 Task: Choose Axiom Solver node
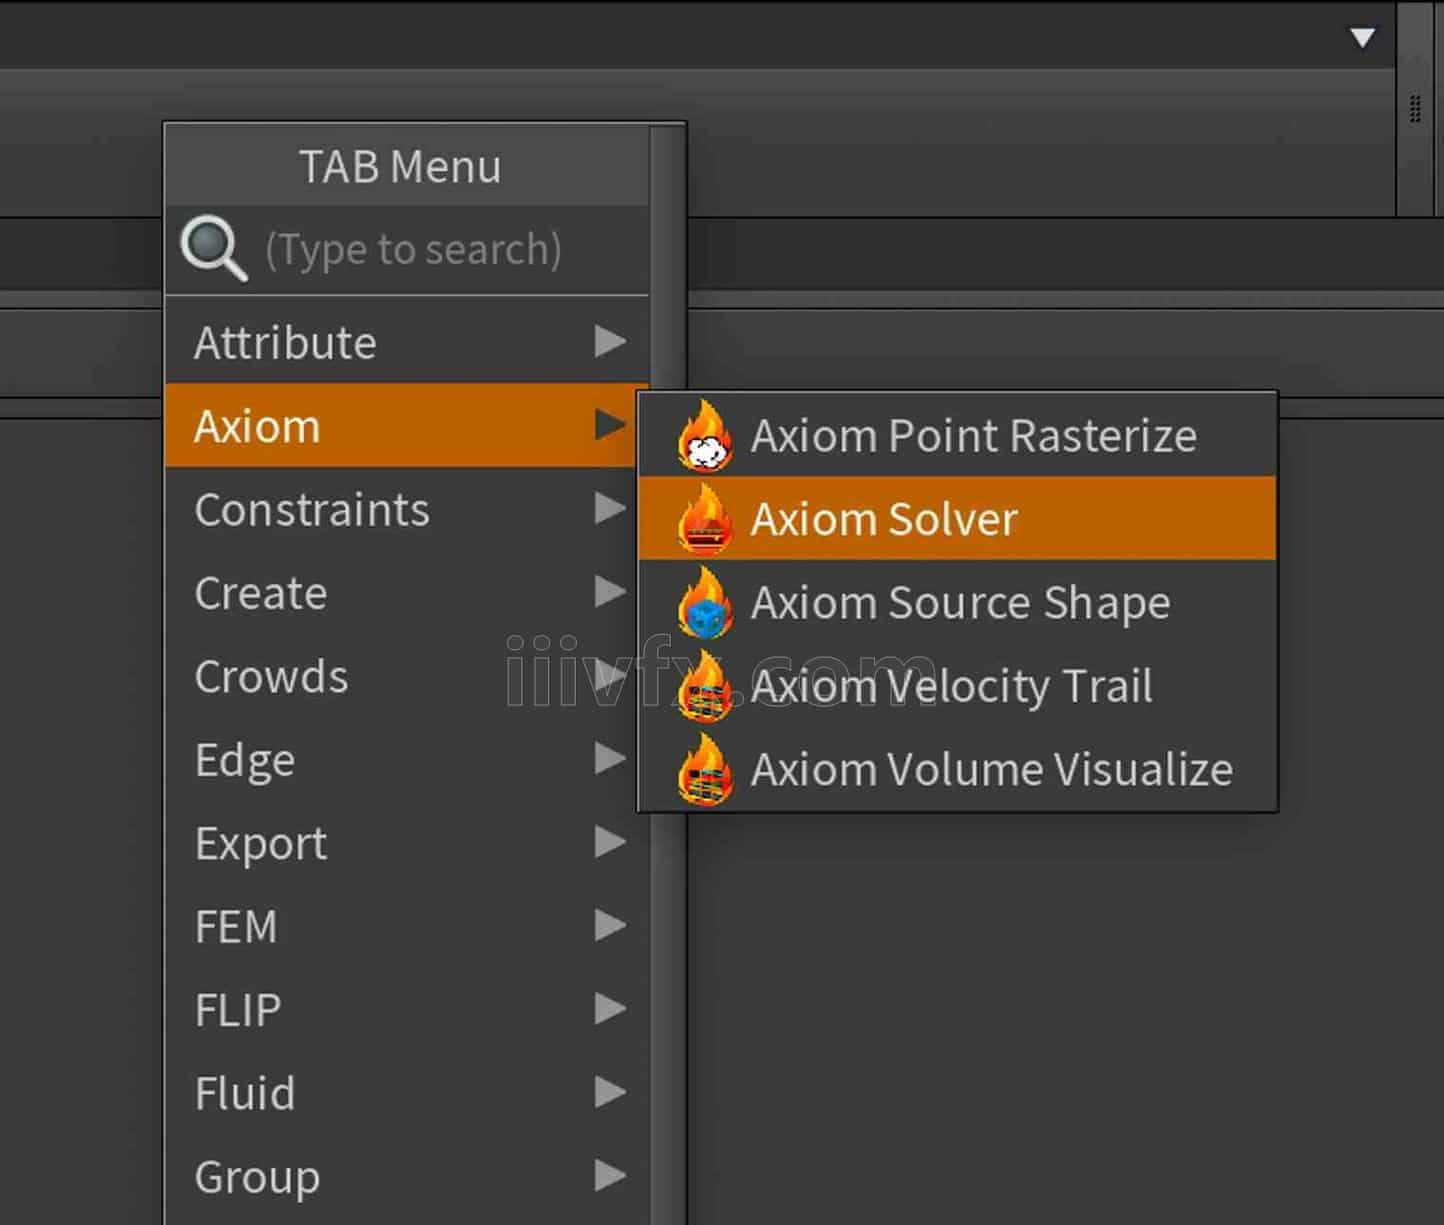point(957,519)
